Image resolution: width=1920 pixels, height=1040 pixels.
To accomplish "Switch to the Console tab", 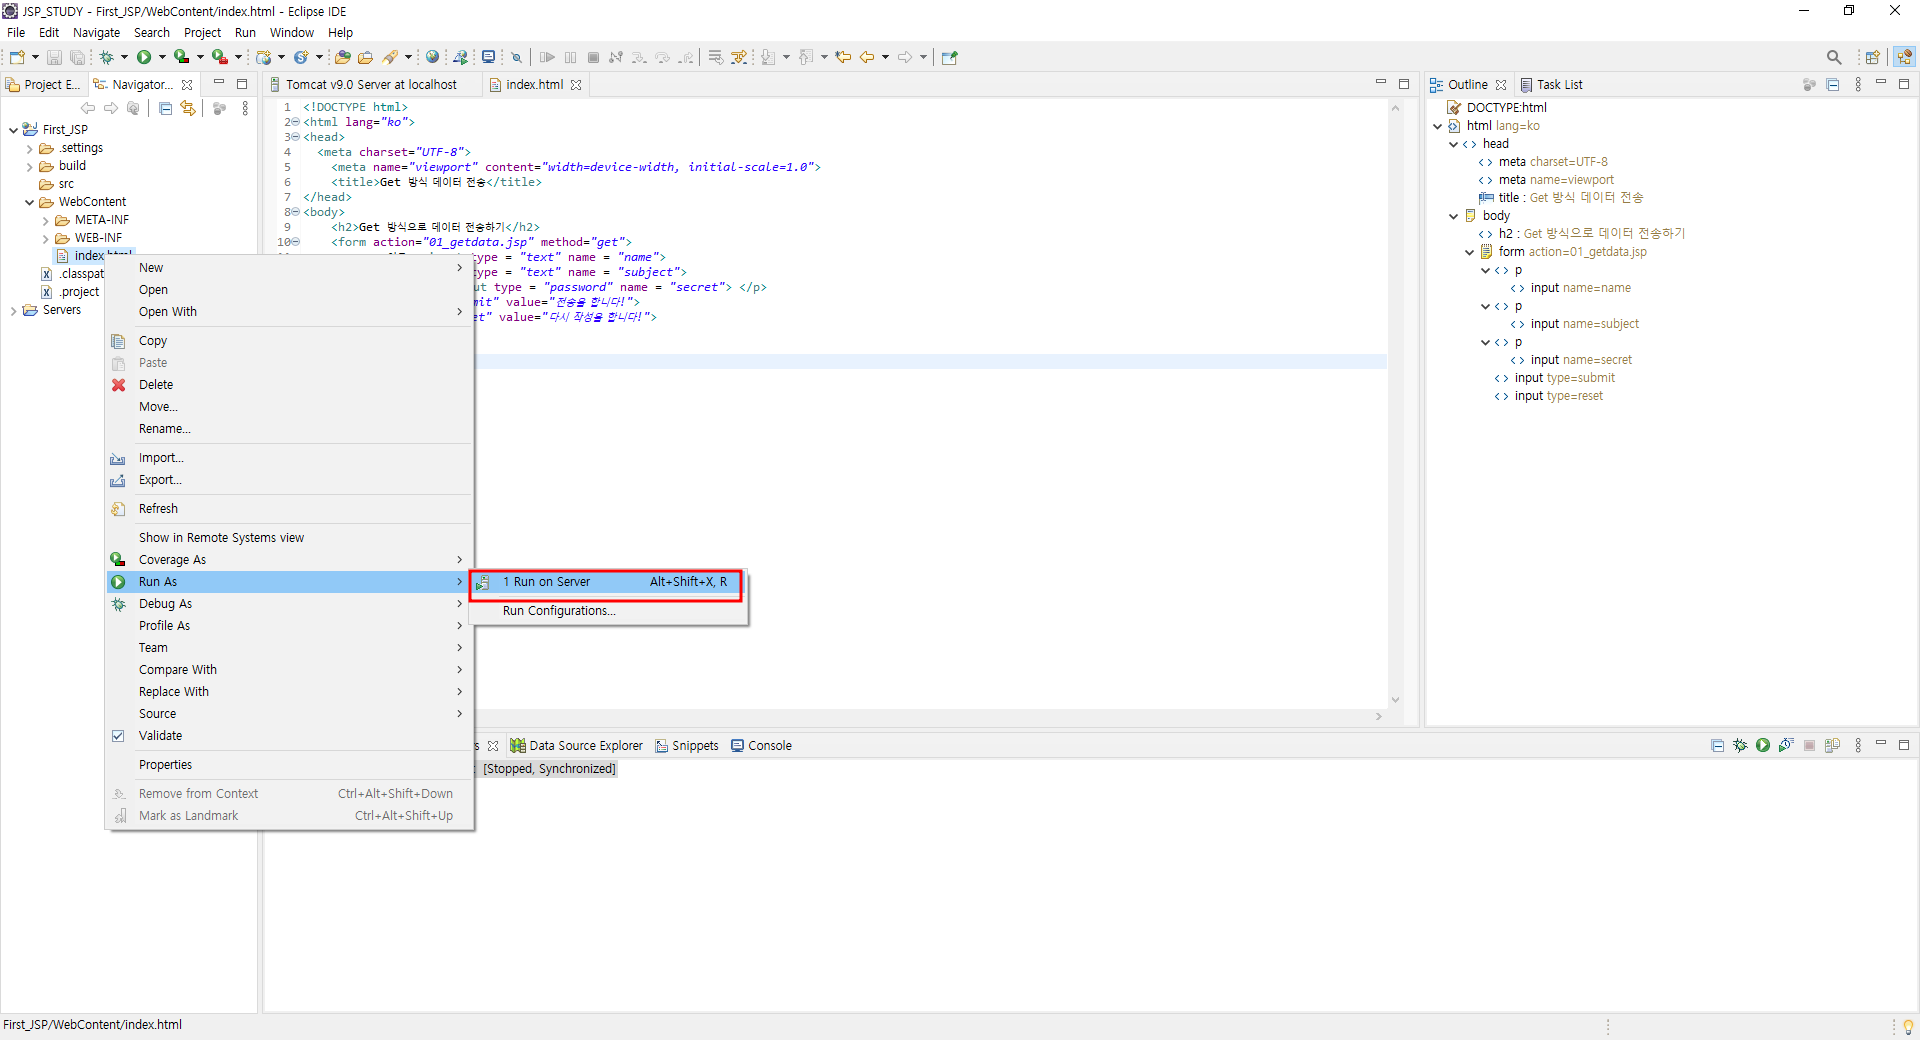I will (761, 746).
